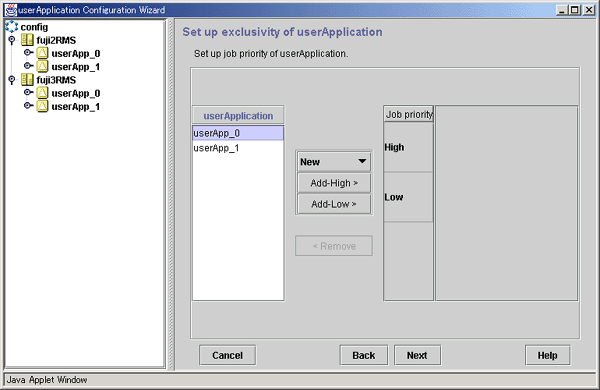This screenshot has width=600, height=390.
Task: Click the config root icon in tree
Action: (12, 27)
